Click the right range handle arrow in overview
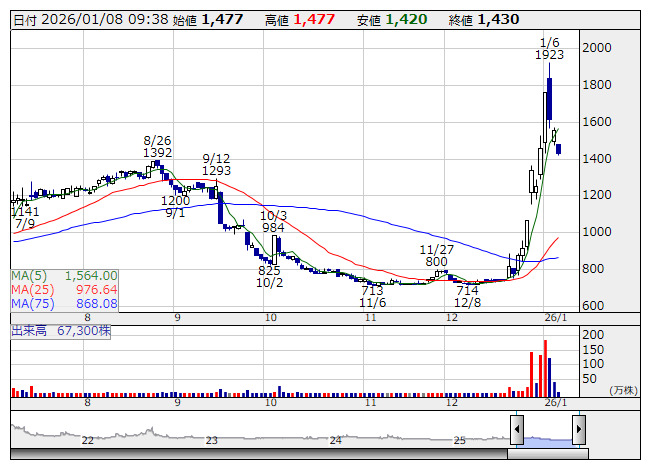Screen dimensions: 653x470 click(x=578, y=430)
